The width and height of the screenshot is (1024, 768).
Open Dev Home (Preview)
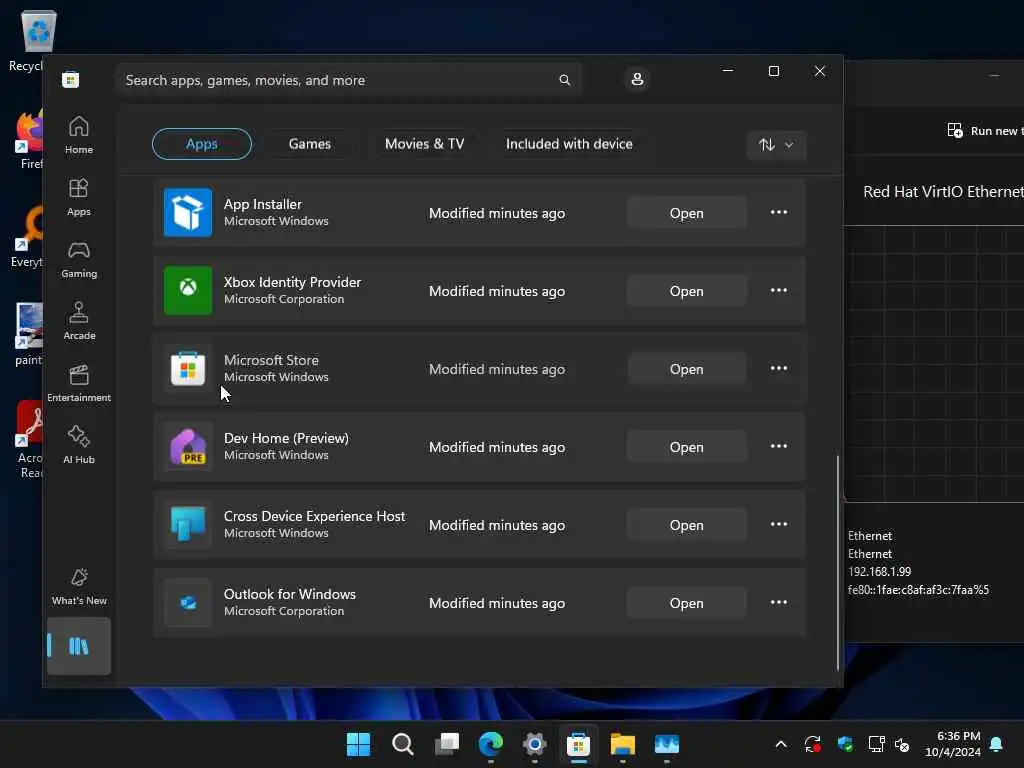pyautogui.click(x=686, y=447)
